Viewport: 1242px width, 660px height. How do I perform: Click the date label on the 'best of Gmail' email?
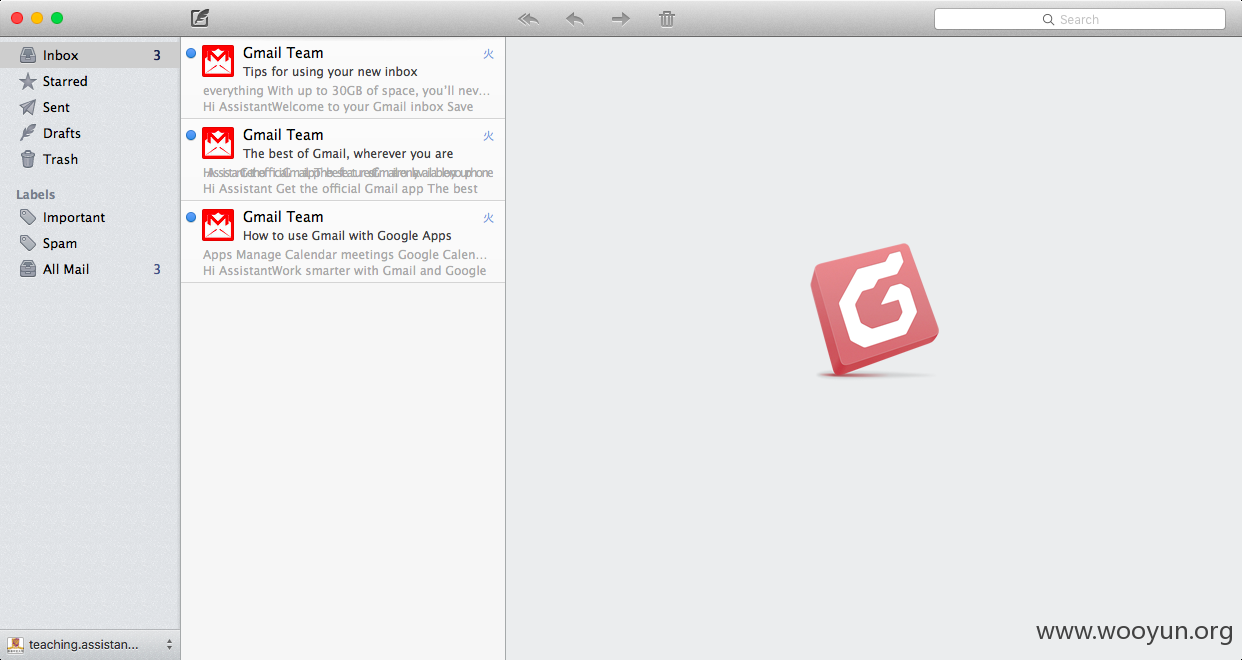click(x=489, y=136)
